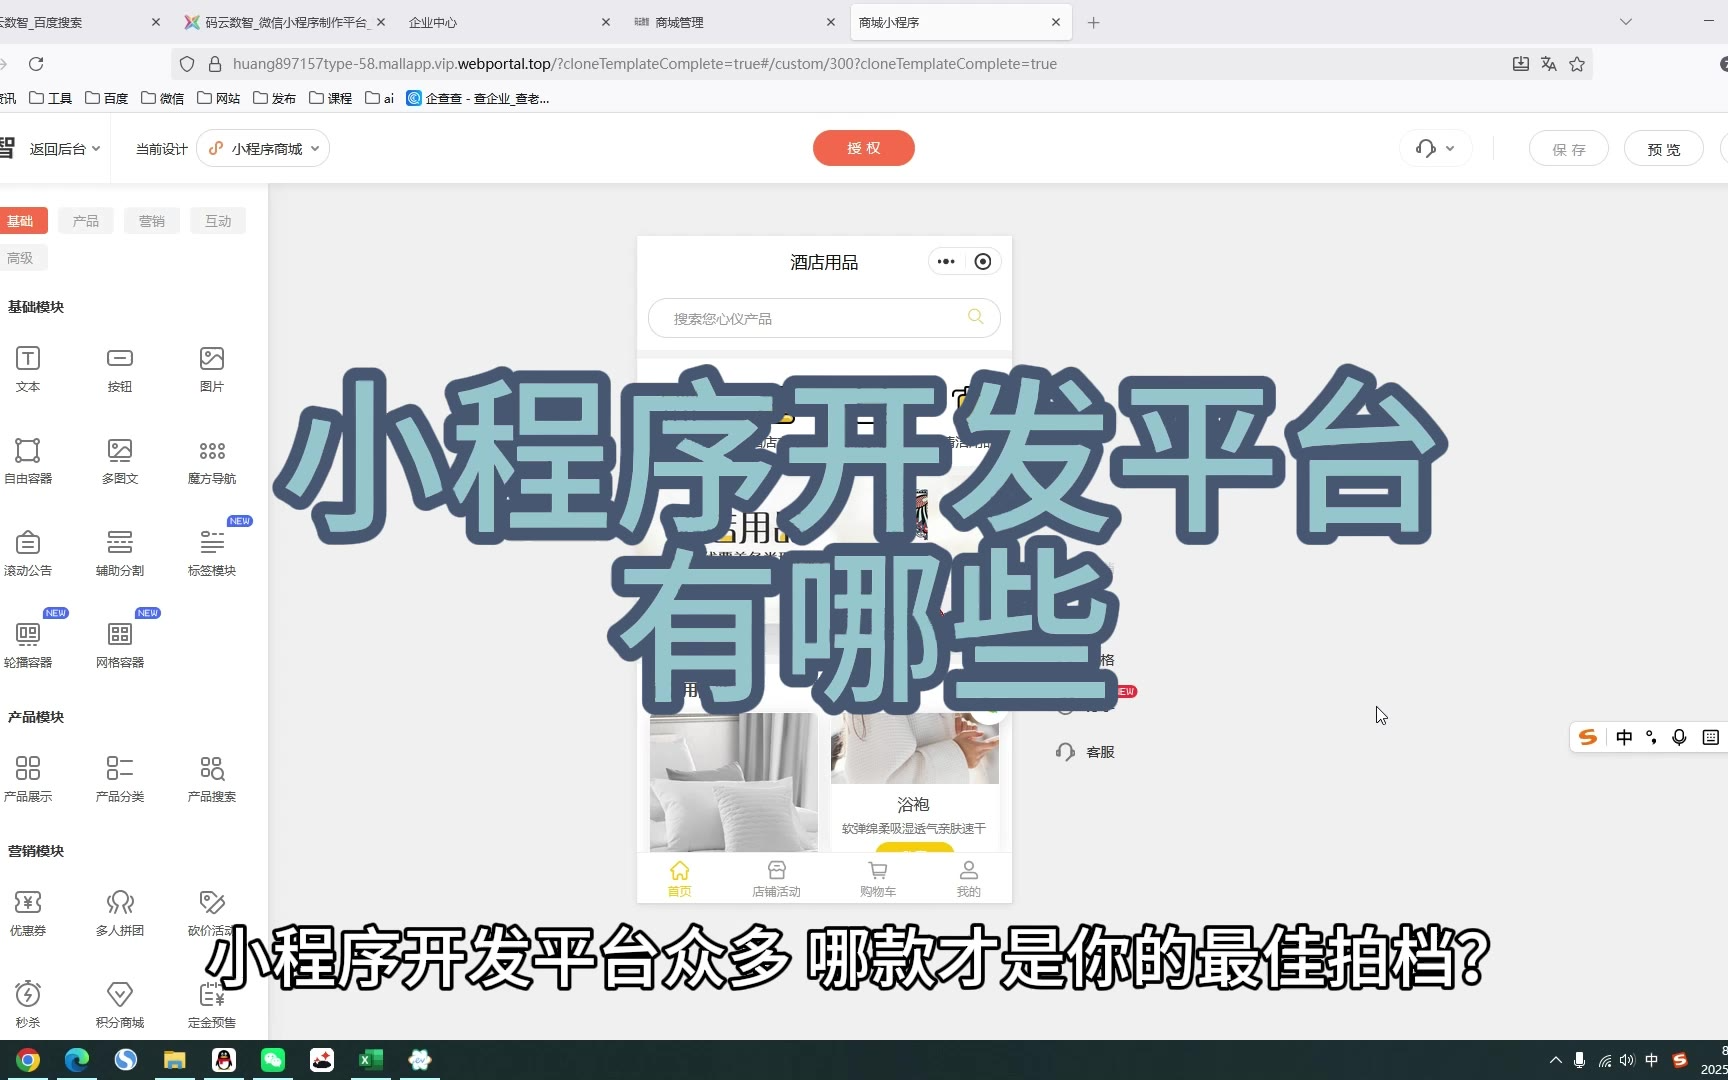This screenshot has width=1728, height=1080.
Task: Insert the 多图文 module
Action: tap(120, 461)
